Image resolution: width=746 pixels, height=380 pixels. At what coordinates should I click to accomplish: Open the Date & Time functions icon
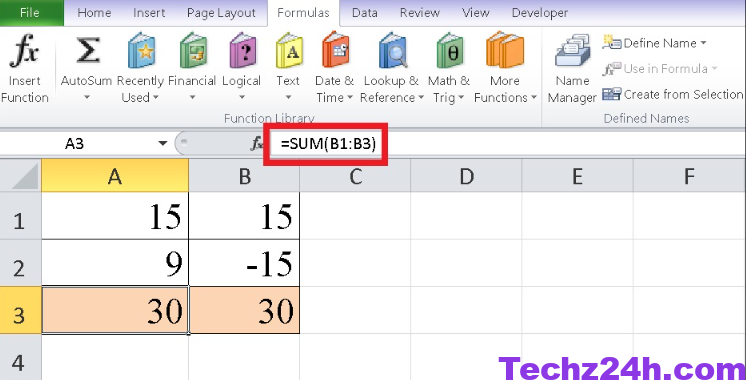[335, 51]
